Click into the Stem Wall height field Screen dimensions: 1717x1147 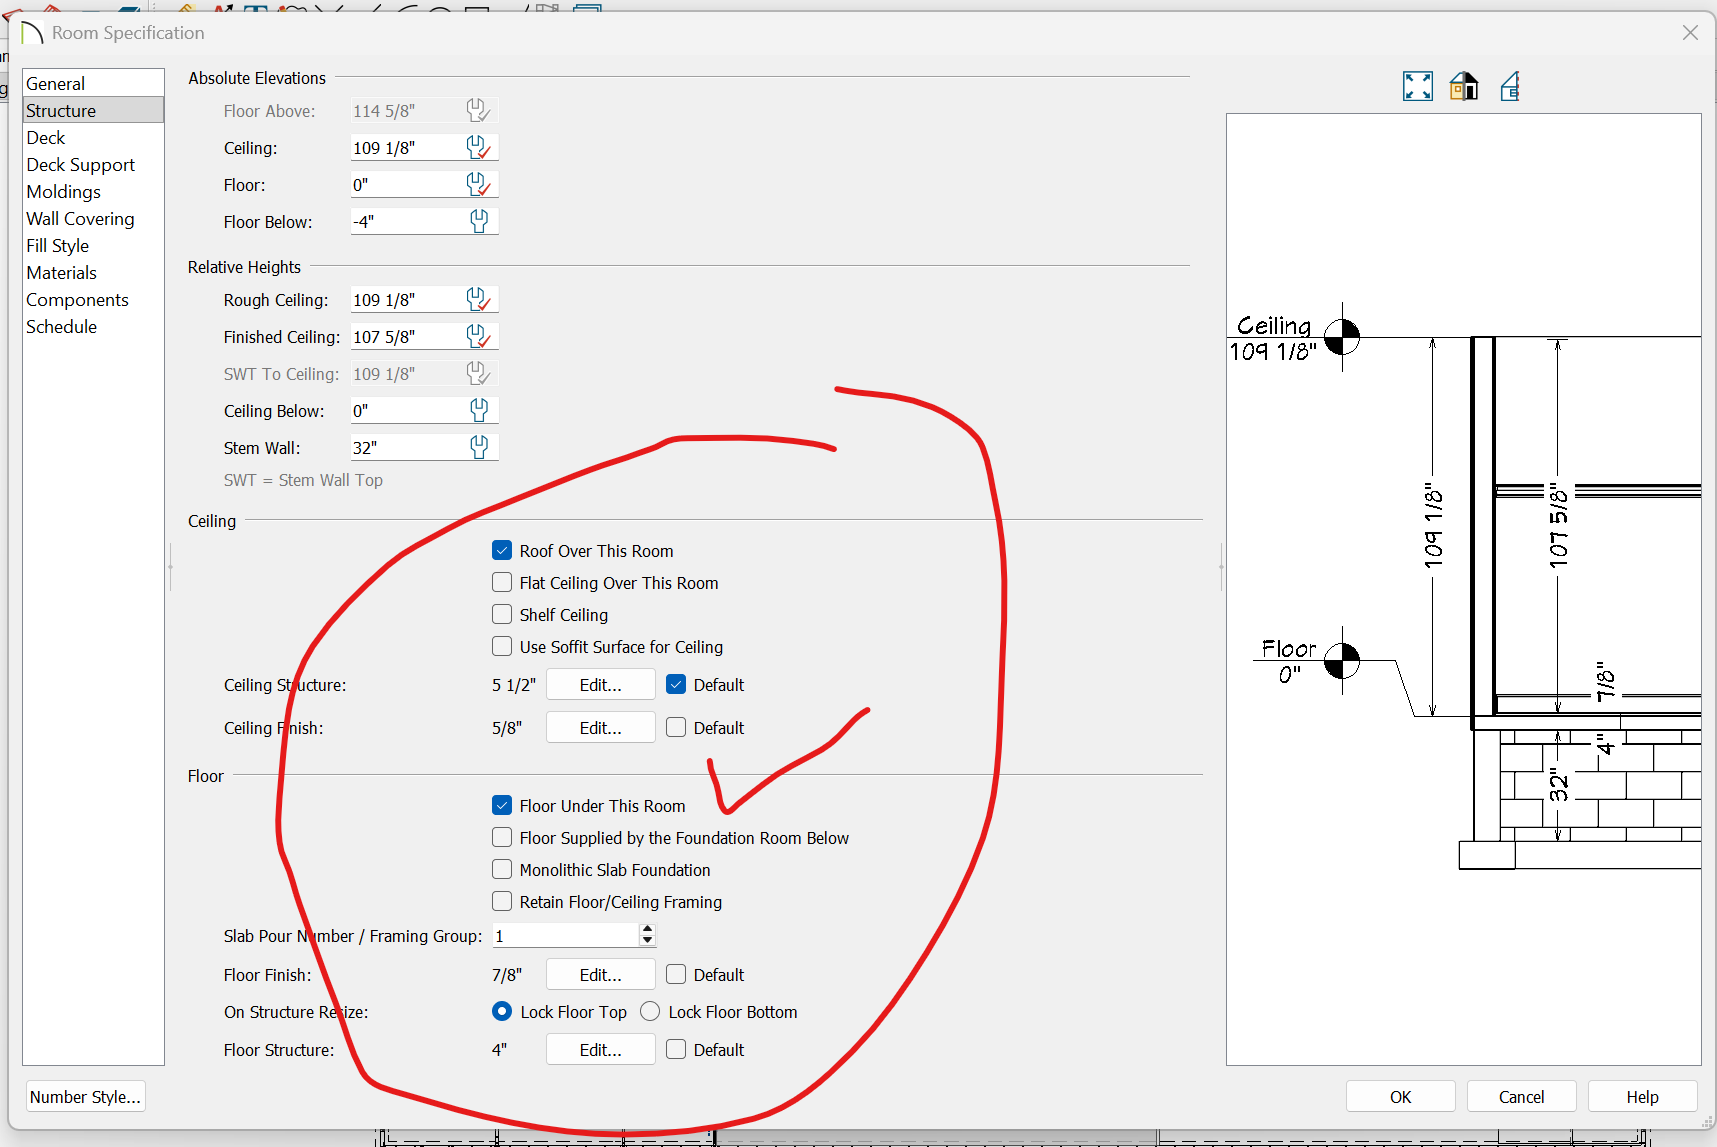click(408, 448)
